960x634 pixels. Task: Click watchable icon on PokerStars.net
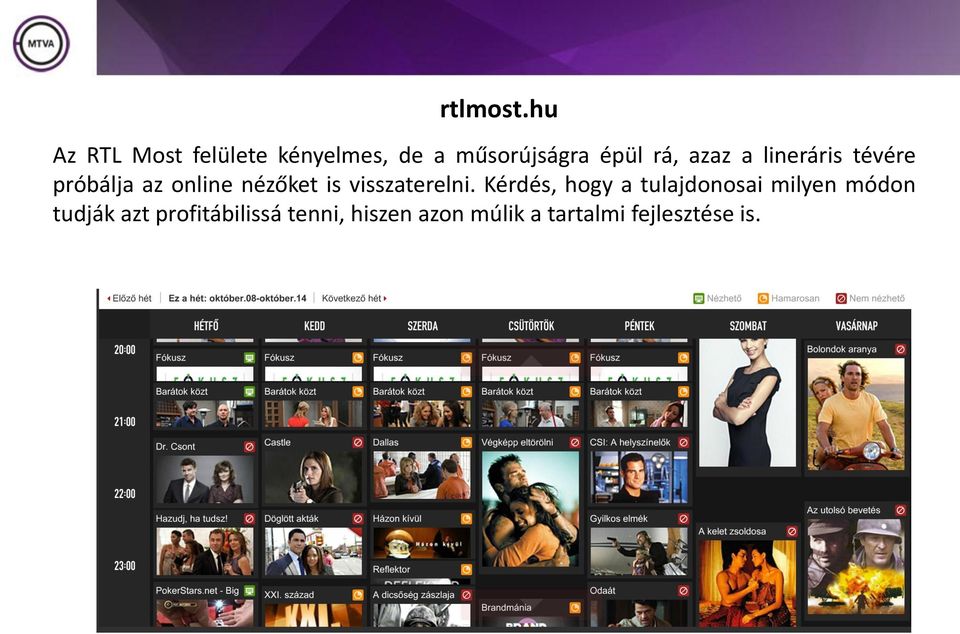(x=249, y=591)
